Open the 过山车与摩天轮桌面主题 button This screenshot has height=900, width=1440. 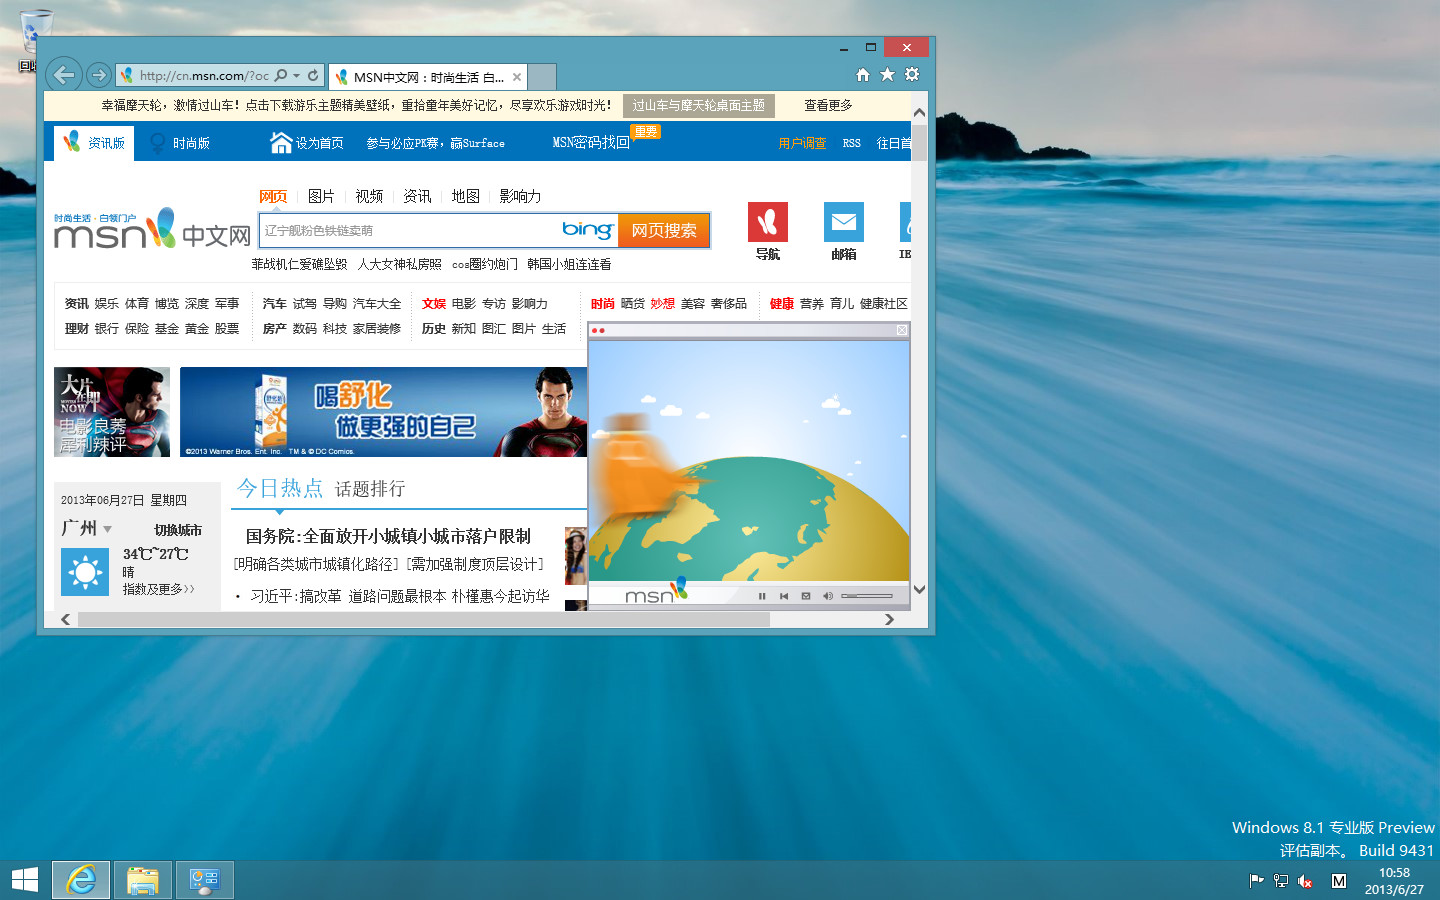coord(698,105)
